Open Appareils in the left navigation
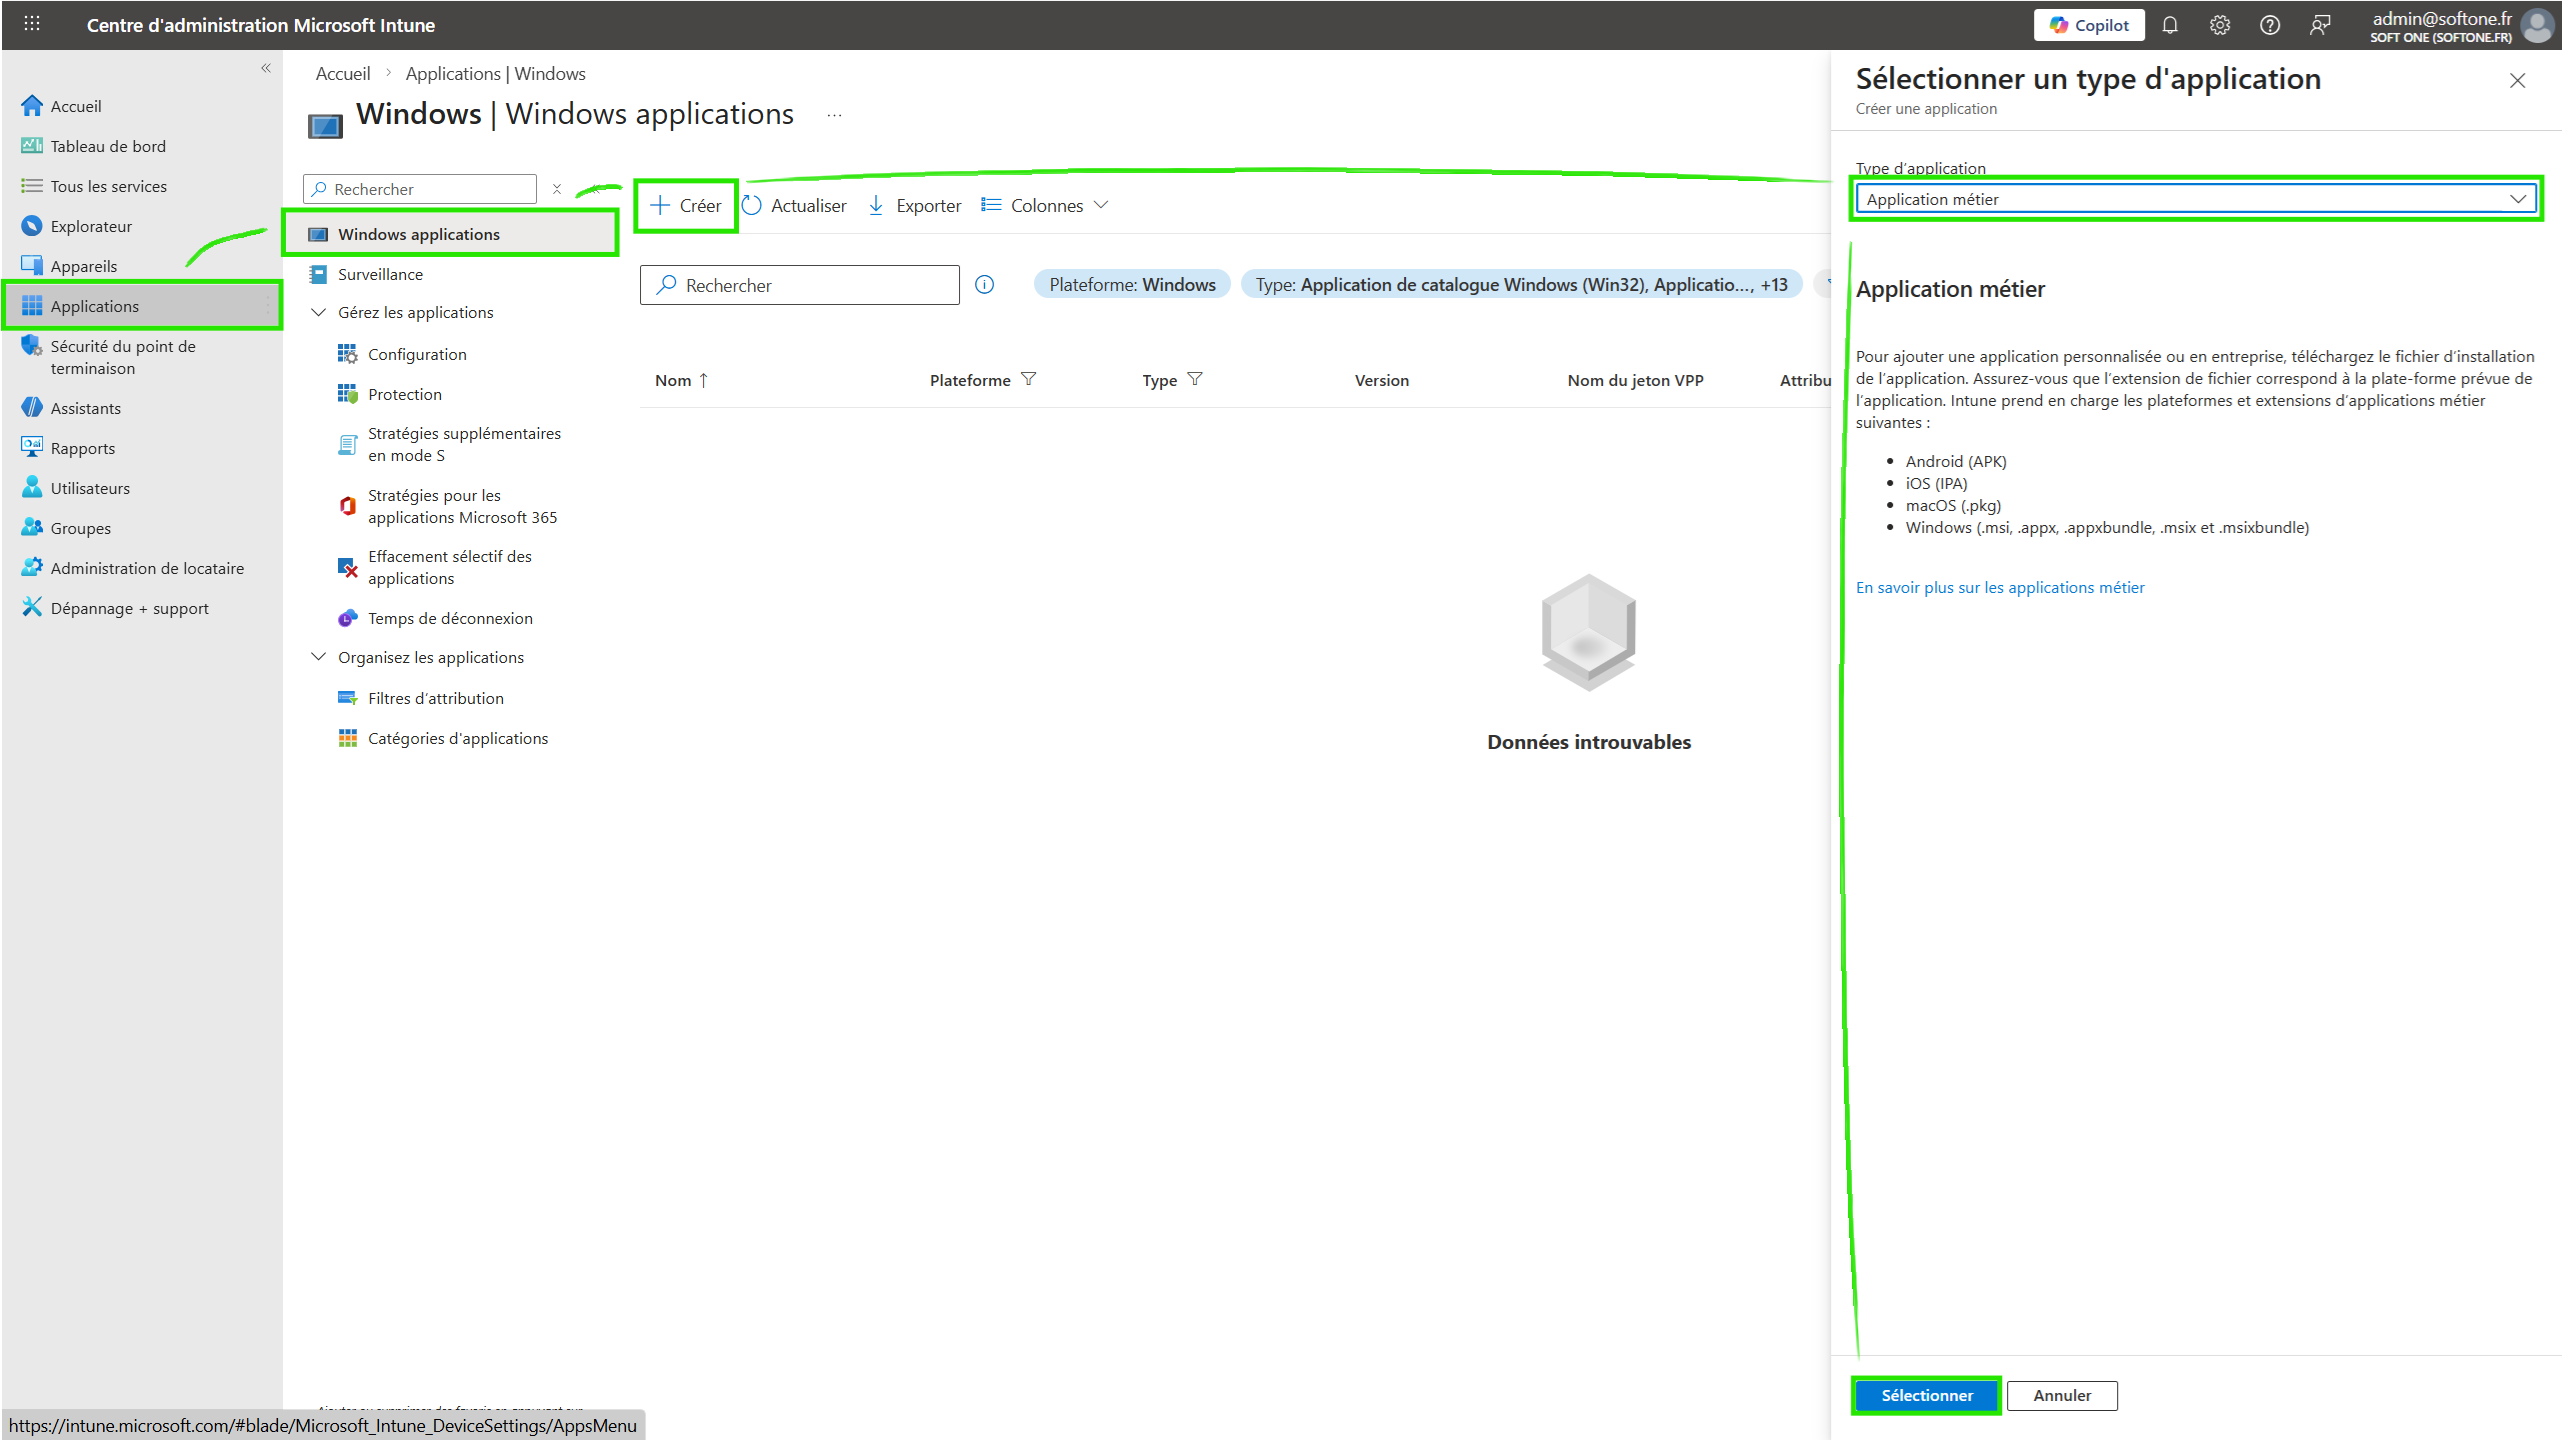This screenshot has height=1440, width=2562. pyautogui.click(x=84, y=266)
